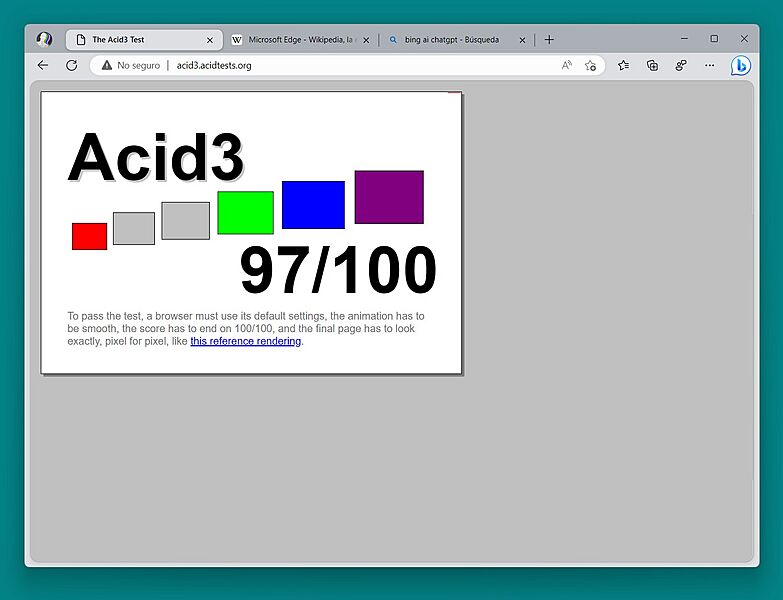Close the Microsoft Edge Wikipedia tab

pos(366,40)
